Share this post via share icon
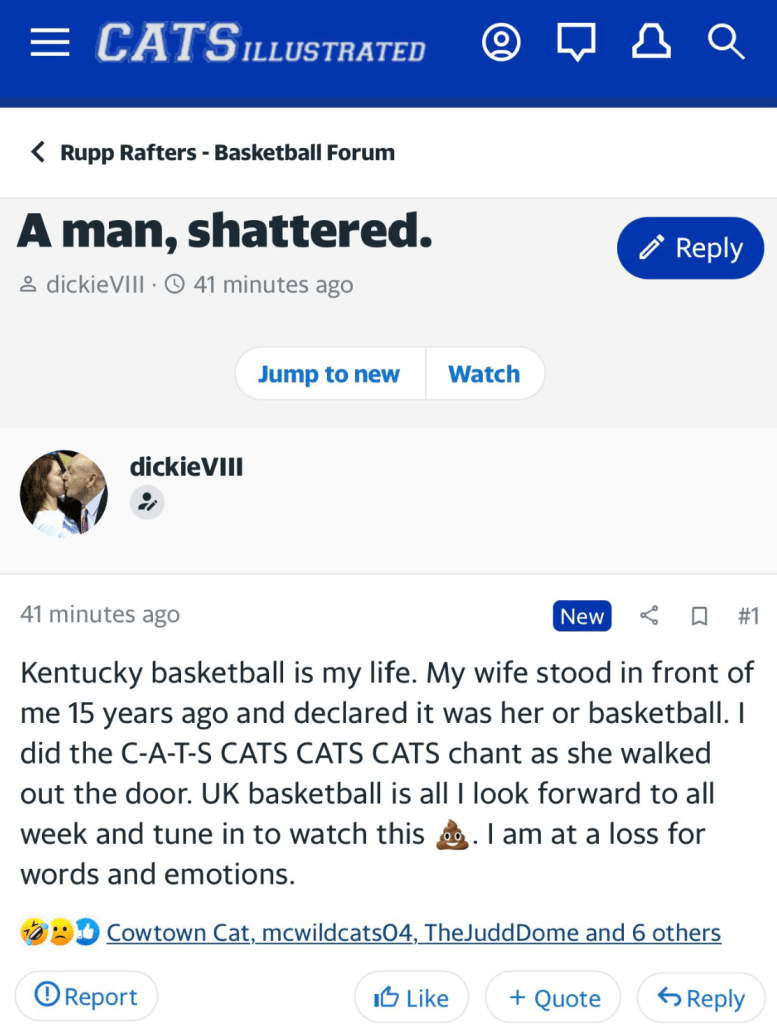 pyautogui.click(x=649, y=616)
